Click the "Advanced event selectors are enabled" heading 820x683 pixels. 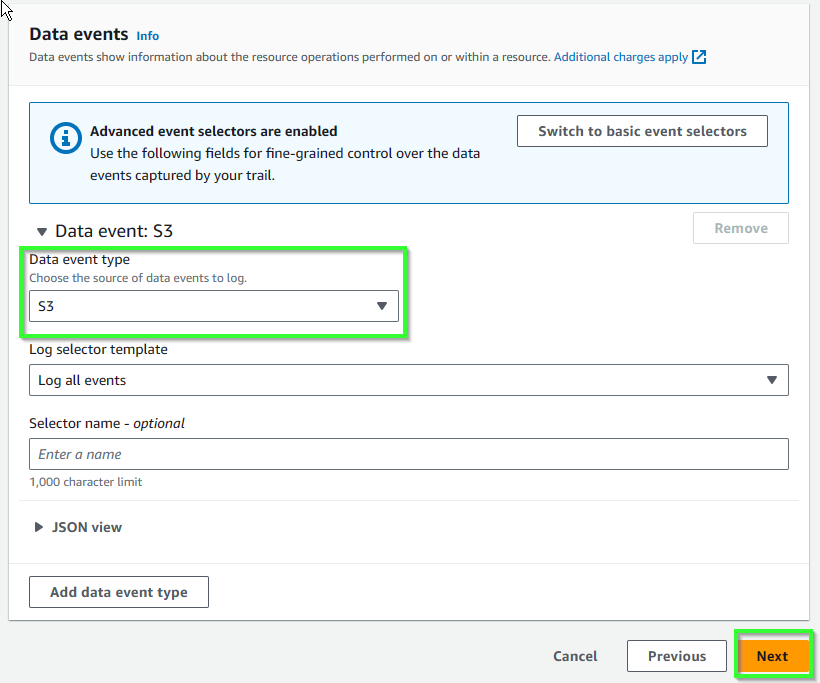pos(213,131)
